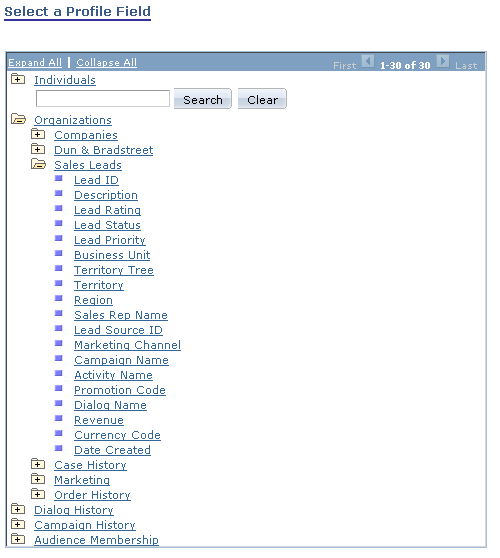Click the bullet icon beside Description
The image size is (500, 558).
point(59,193)
